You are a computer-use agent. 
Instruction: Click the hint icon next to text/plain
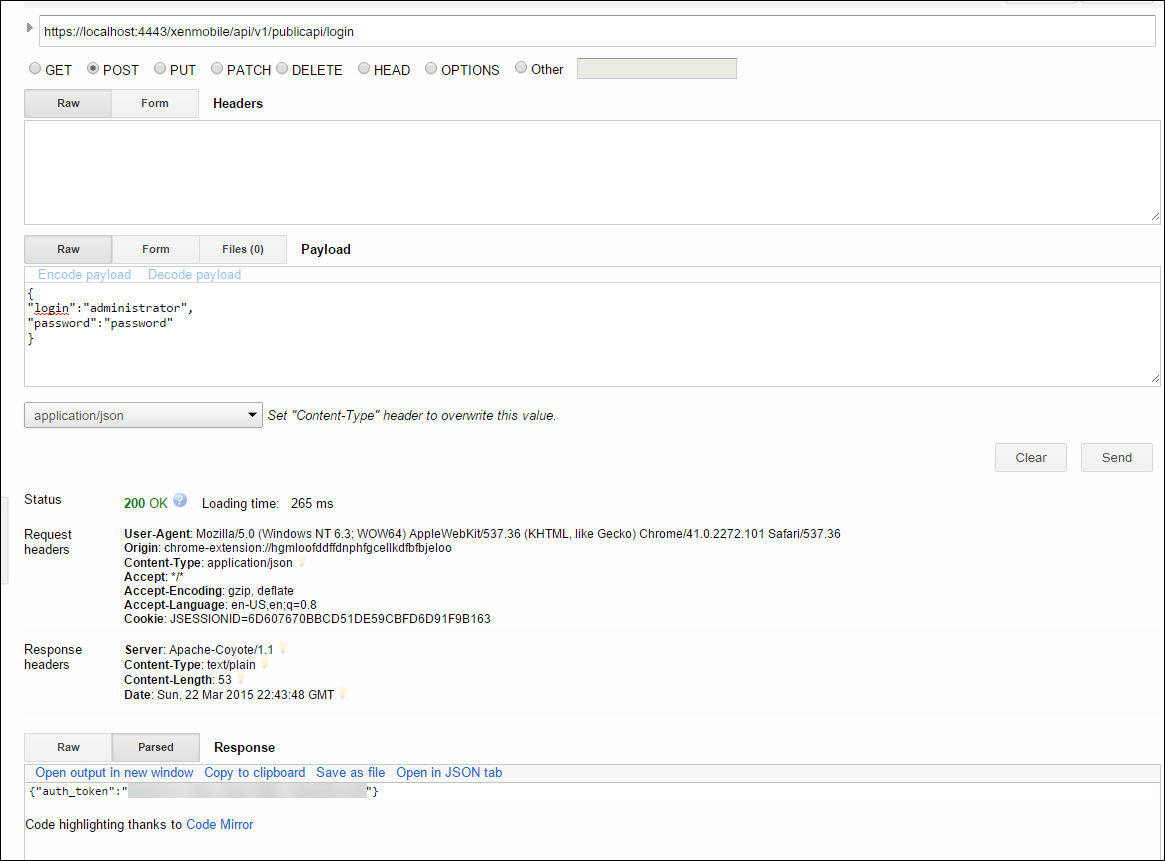(x=265, y=664)
